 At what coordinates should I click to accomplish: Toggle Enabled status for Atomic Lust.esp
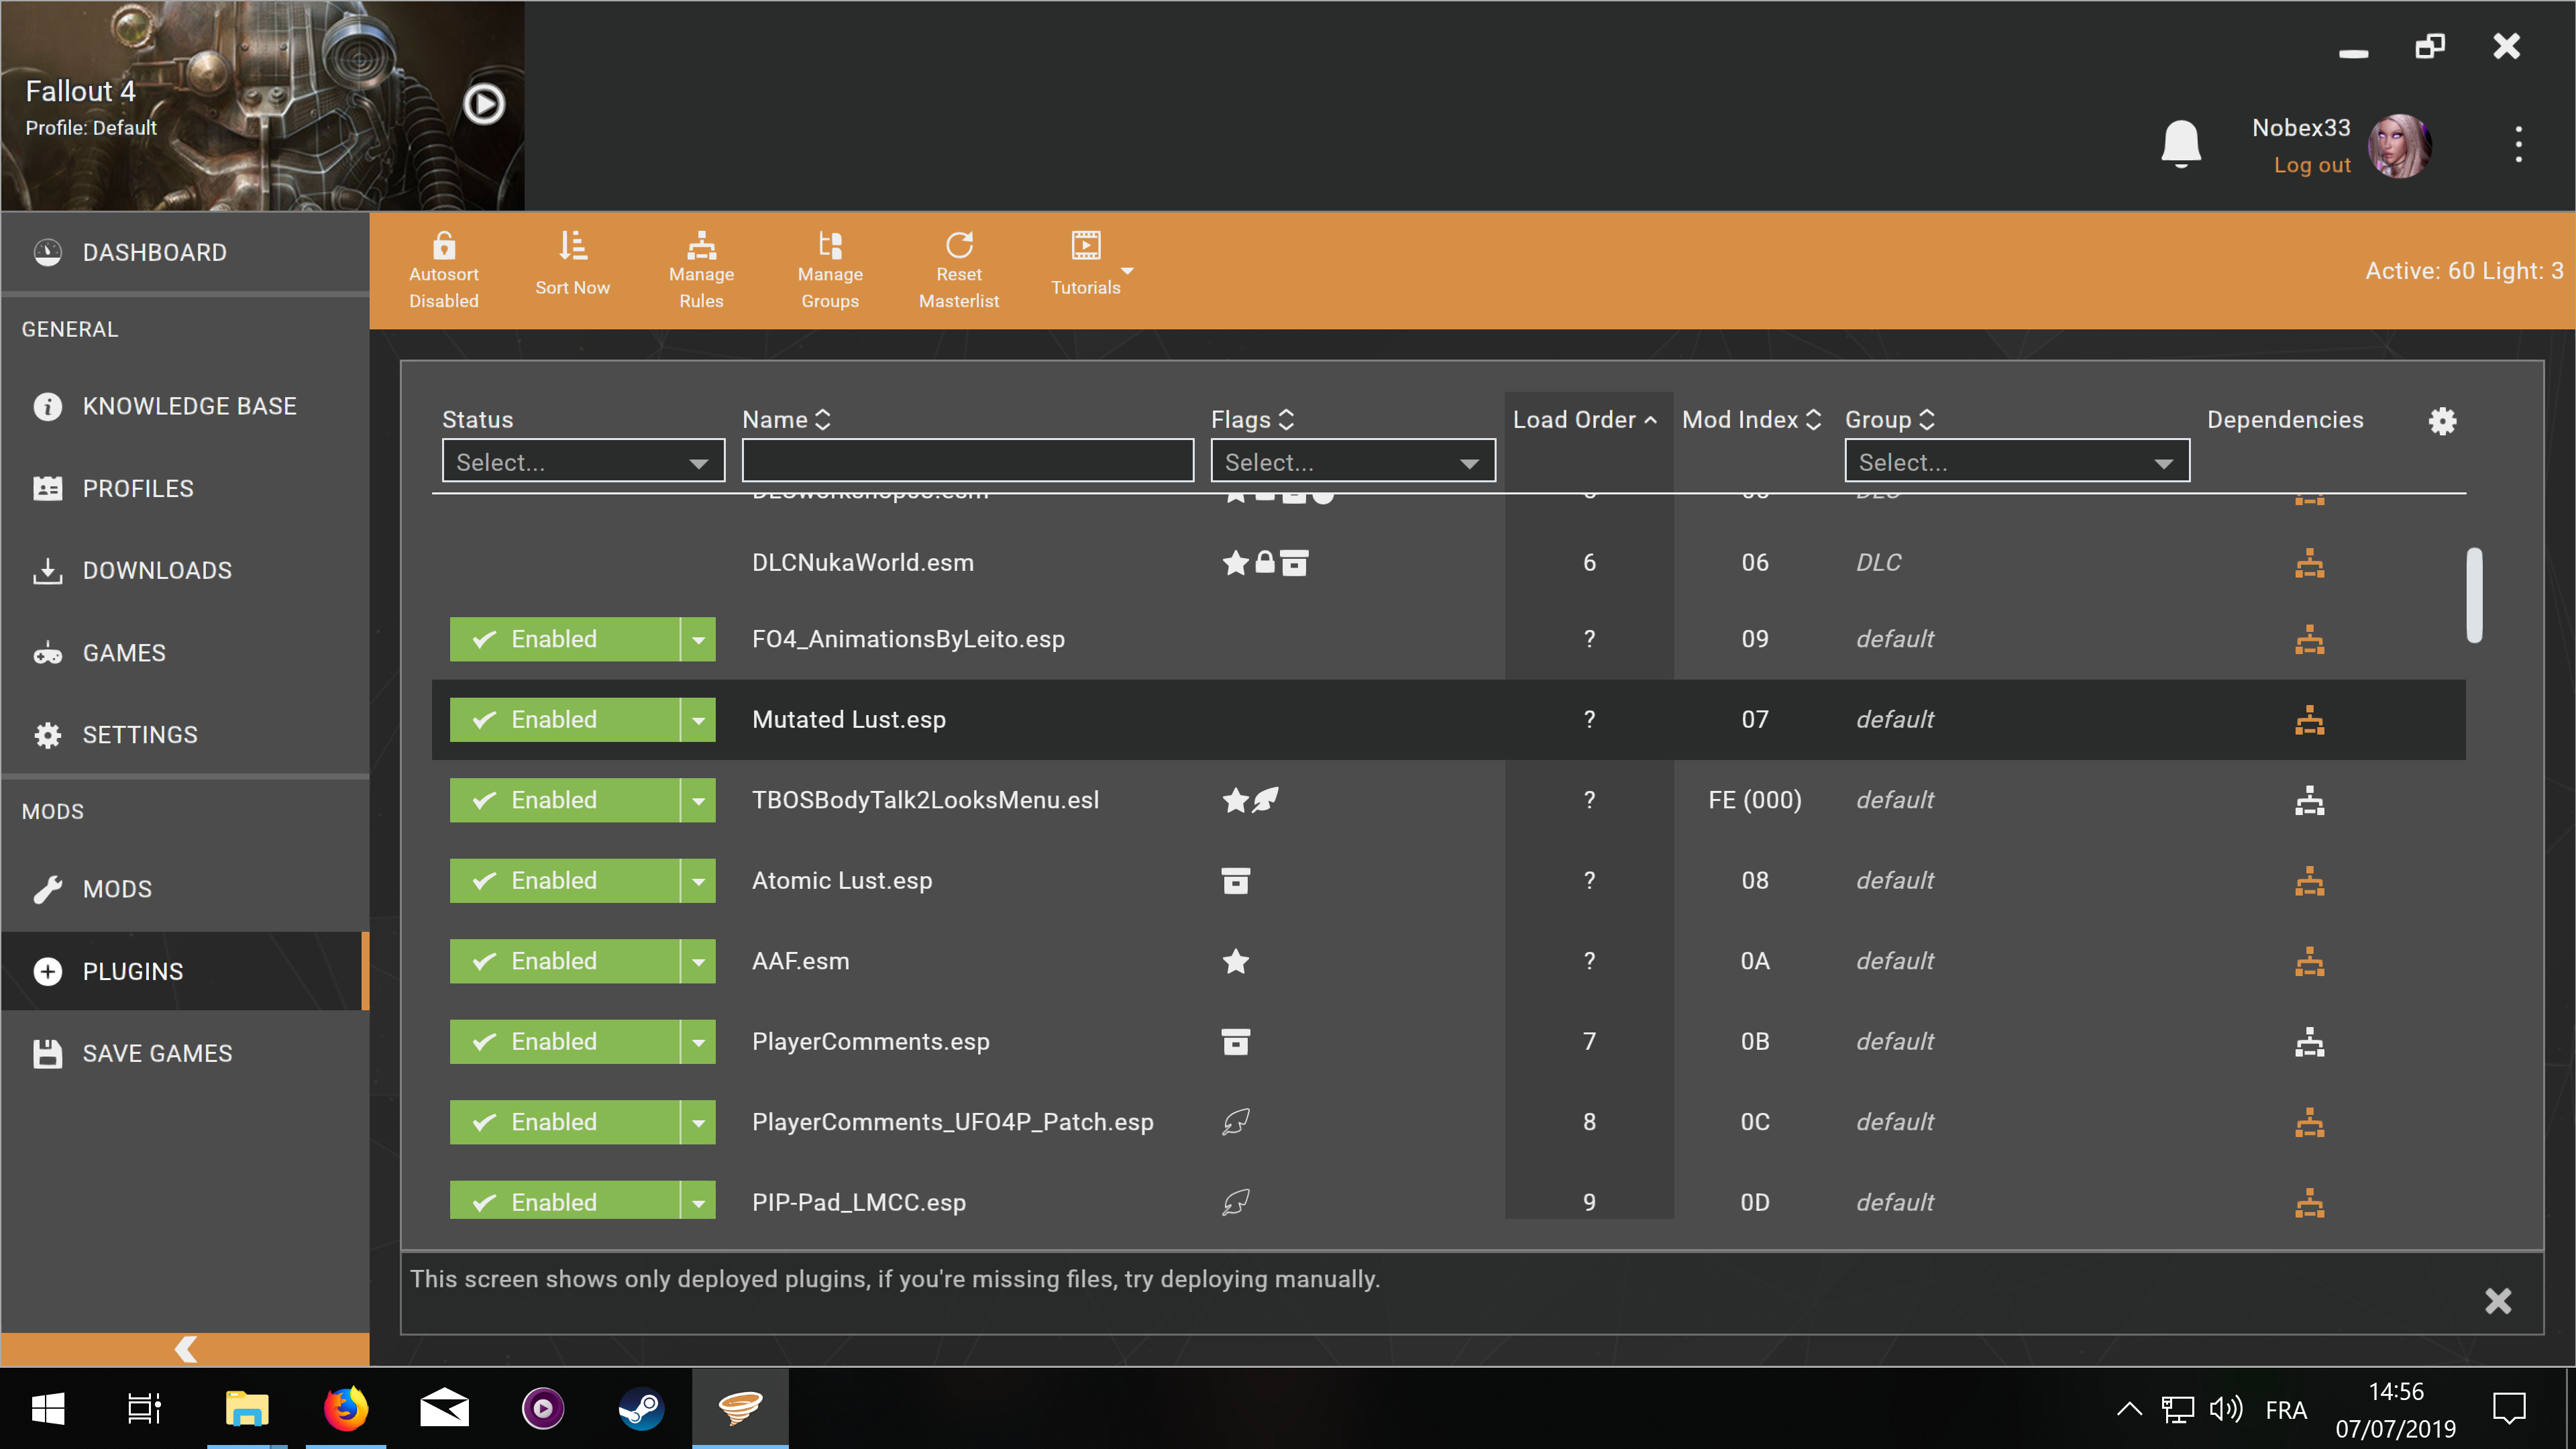(x=564, y=881)
